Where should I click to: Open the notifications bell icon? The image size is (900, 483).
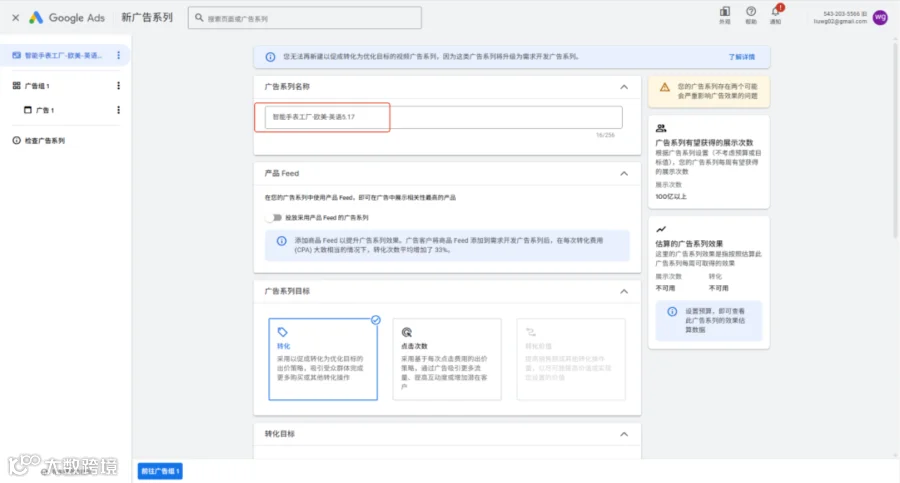click(776, 12)
